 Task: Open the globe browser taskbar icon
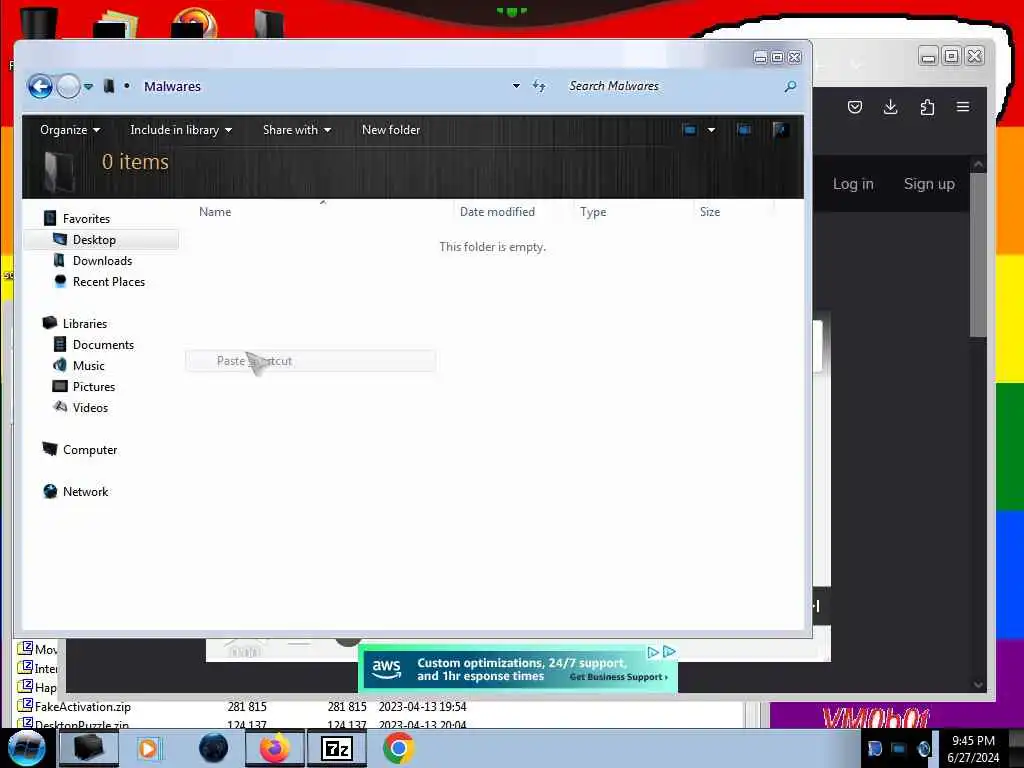click(213, 748)
